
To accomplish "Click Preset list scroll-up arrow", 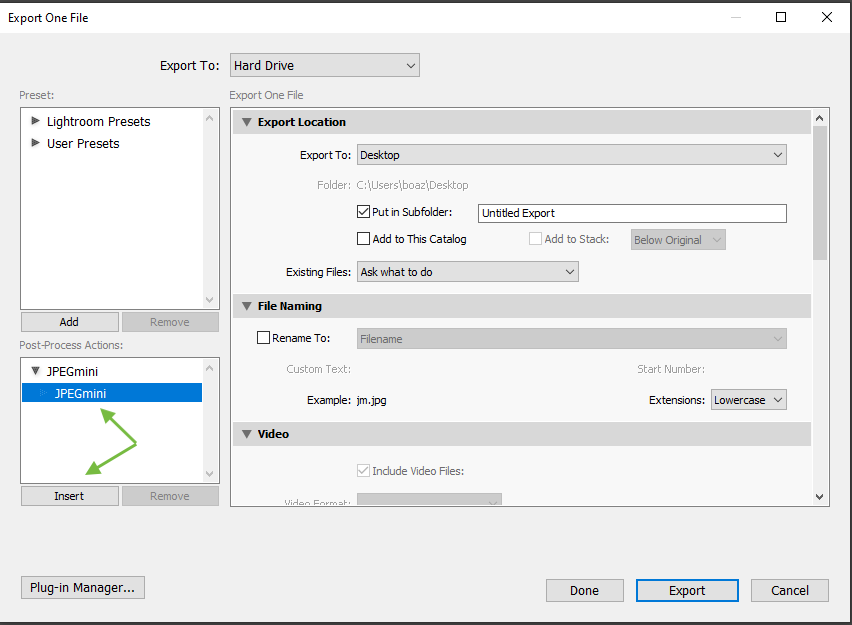I will tap(210, 118).
